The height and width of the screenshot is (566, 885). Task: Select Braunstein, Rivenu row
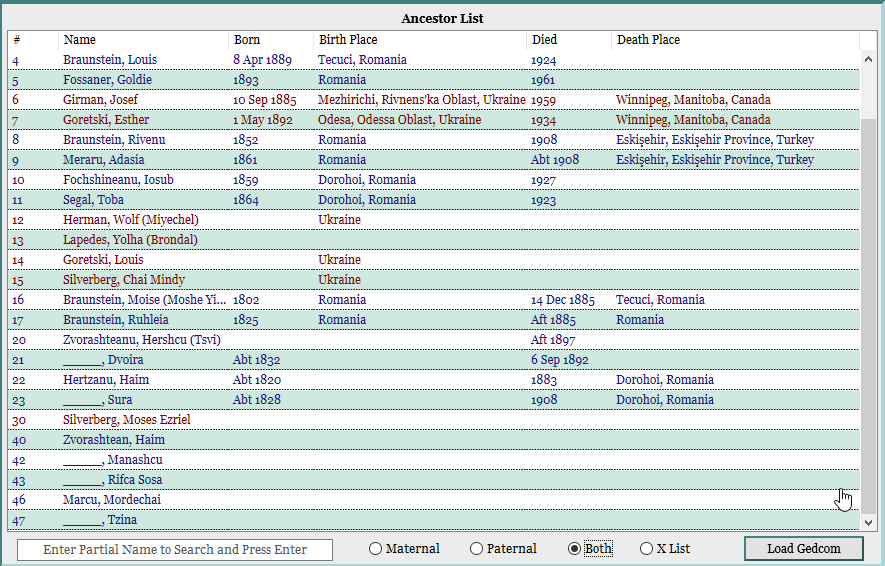click(433, 140)
